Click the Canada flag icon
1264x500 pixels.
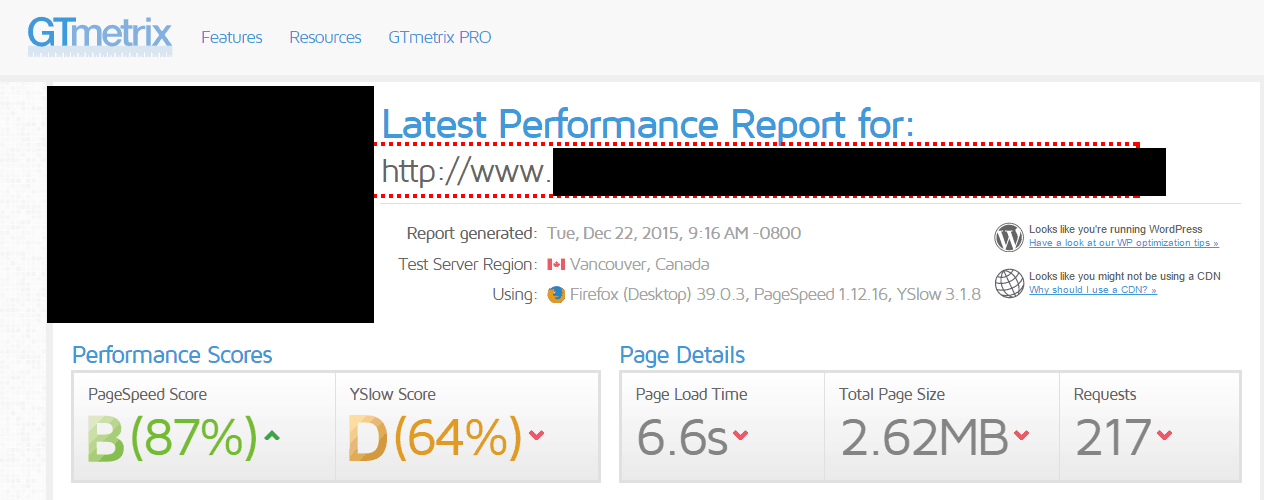(556, 265)
